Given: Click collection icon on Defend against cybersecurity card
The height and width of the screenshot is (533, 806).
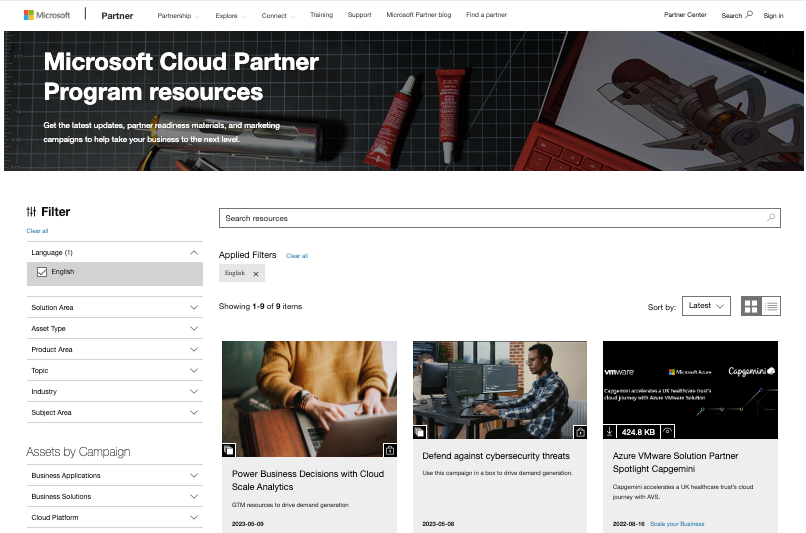Looking at the screenshot, I should (x=419, y=432).
